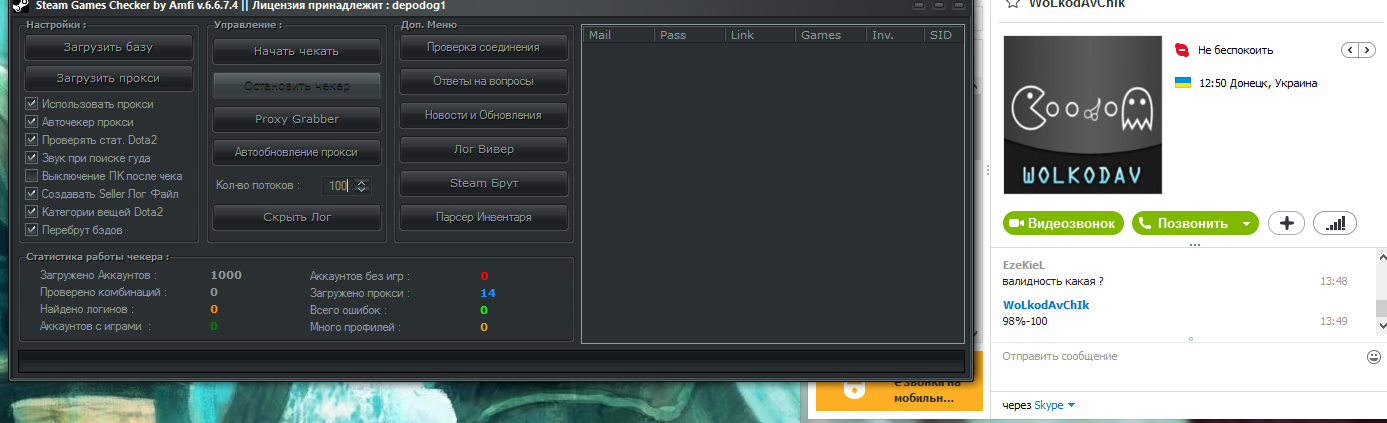Viewport: 1387px width, 423px height.
Task: Increase thread count with up arrow
Action: [x=362, y=181]
